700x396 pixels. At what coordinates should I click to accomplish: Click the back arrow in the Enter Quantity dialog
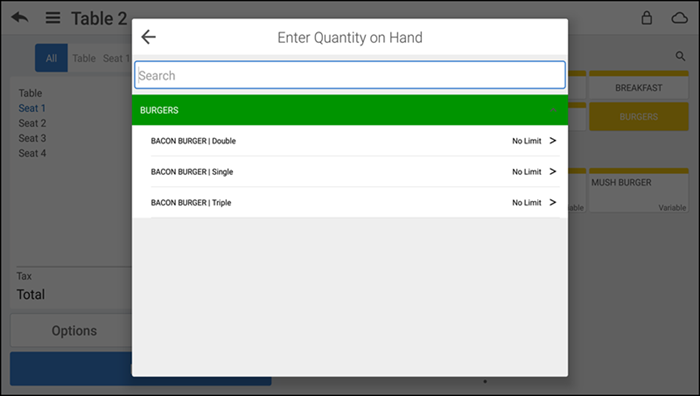[x=148, y=37]
